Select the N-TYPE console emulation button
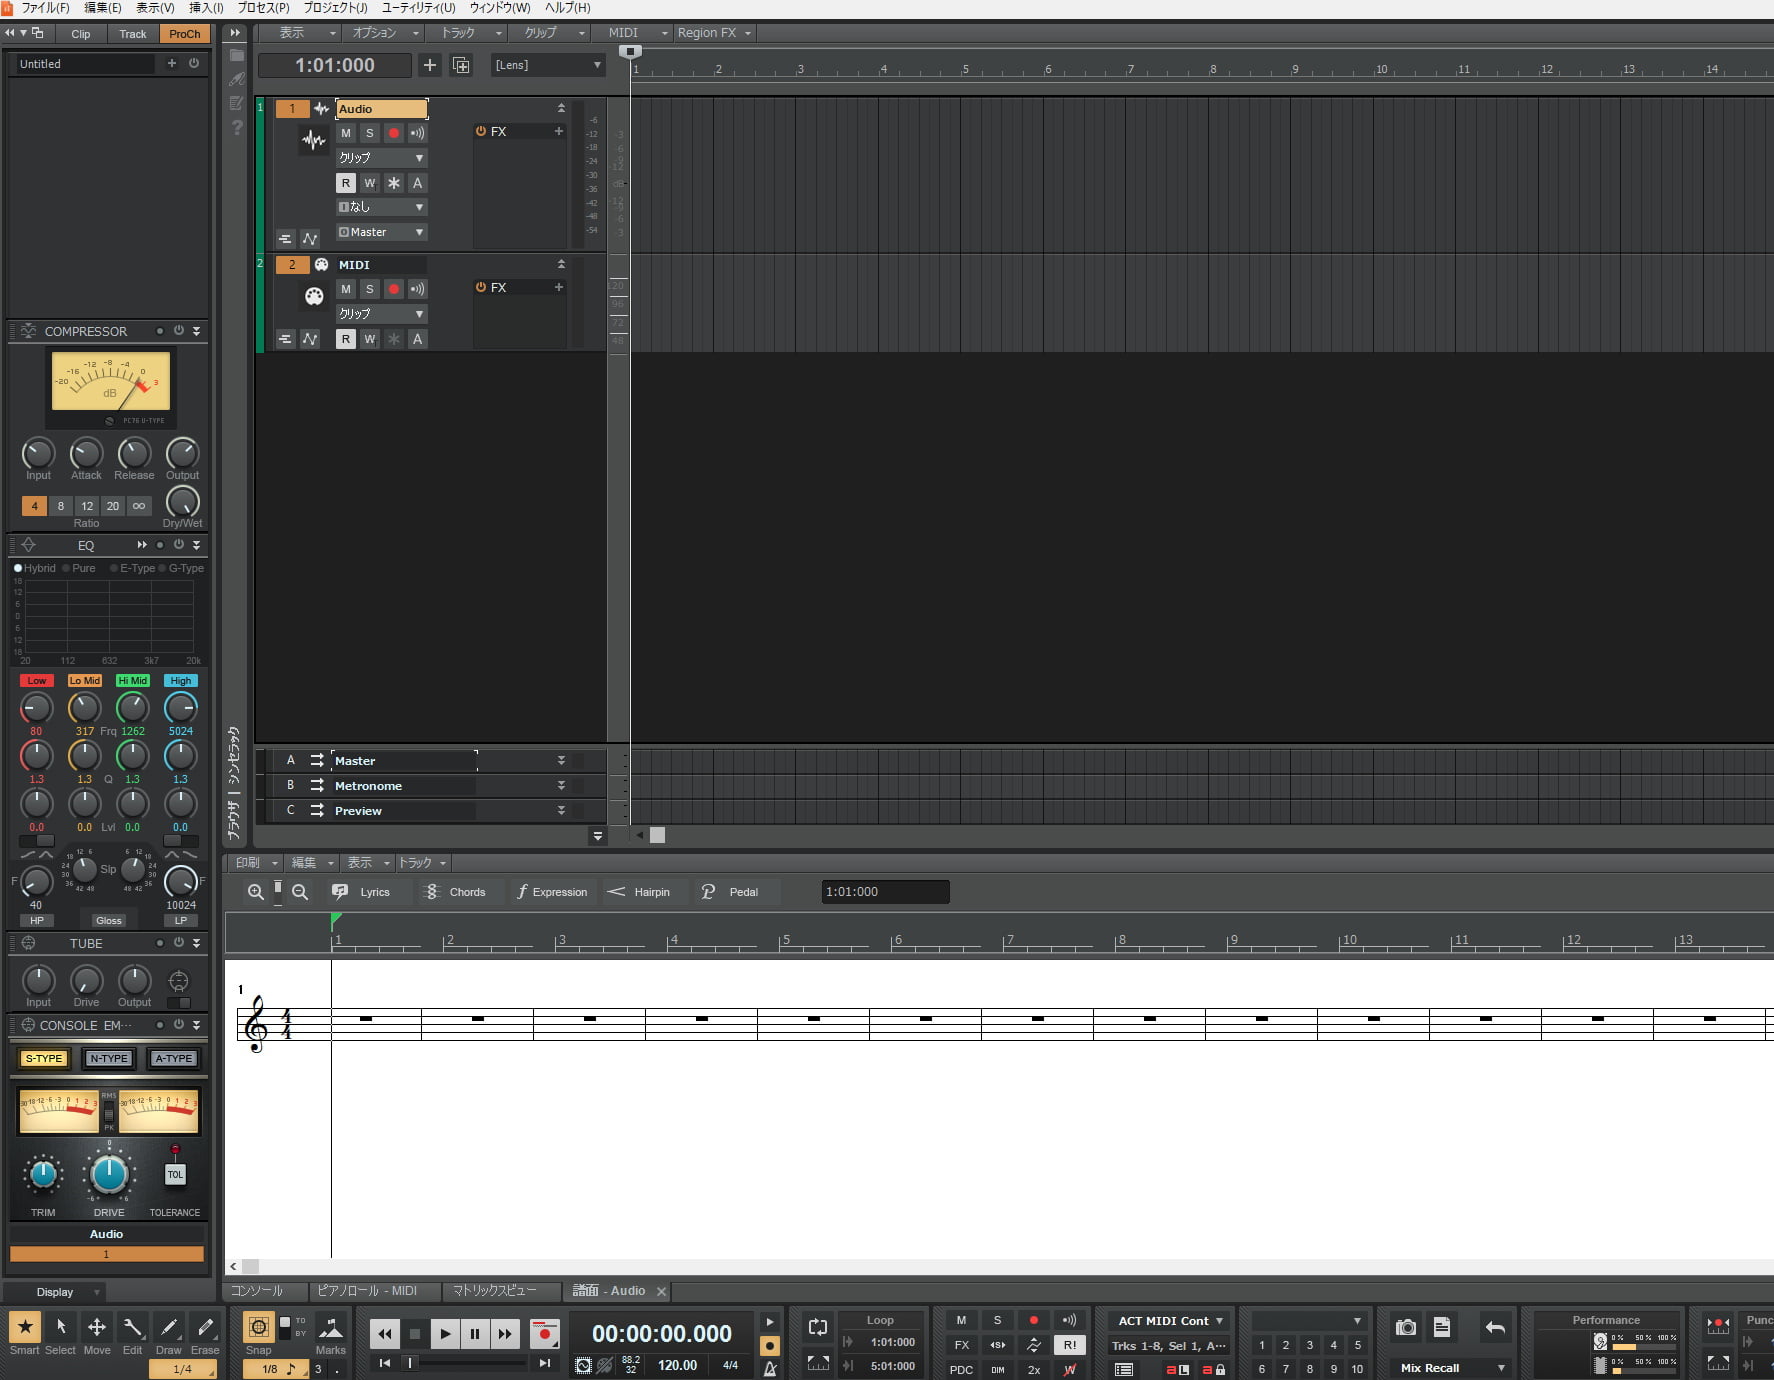The width and height of the screenshot is (1774, 1380). tap(108, 1058)
